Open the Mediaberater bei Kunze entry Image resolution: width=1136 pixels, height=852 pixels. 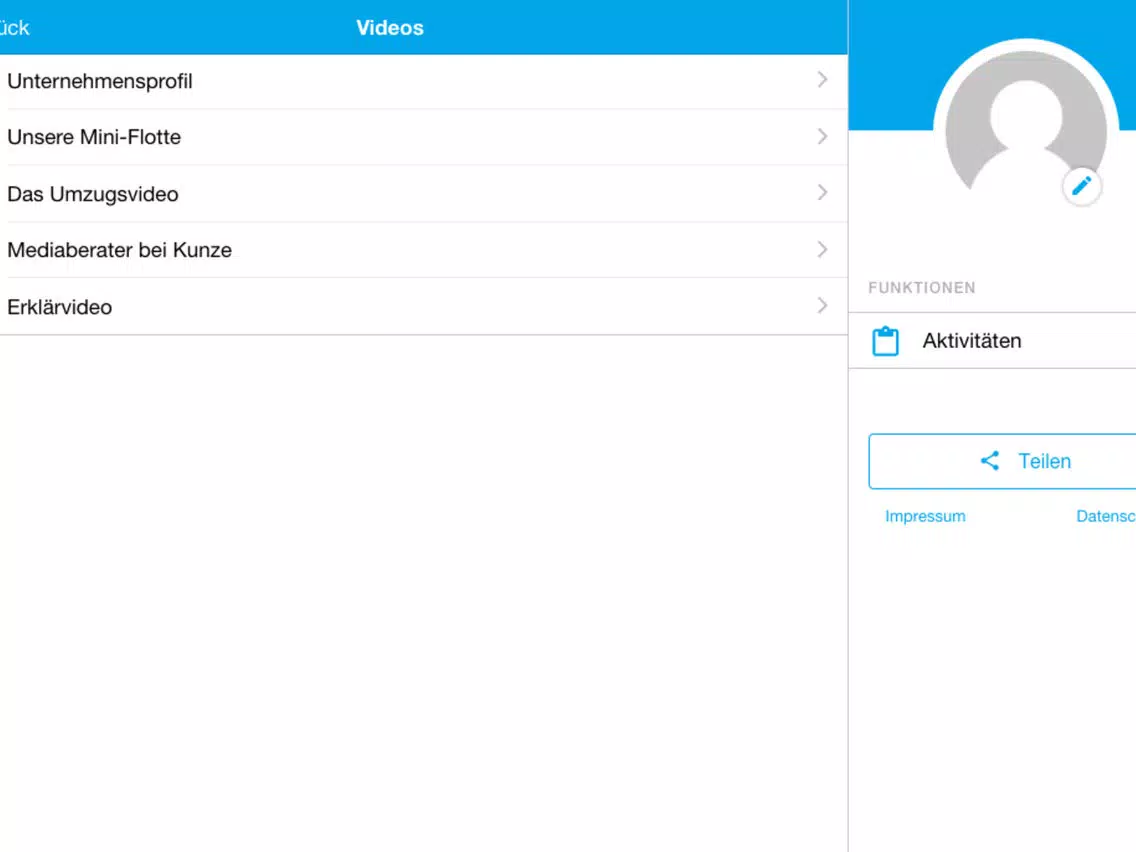(423, 250)
